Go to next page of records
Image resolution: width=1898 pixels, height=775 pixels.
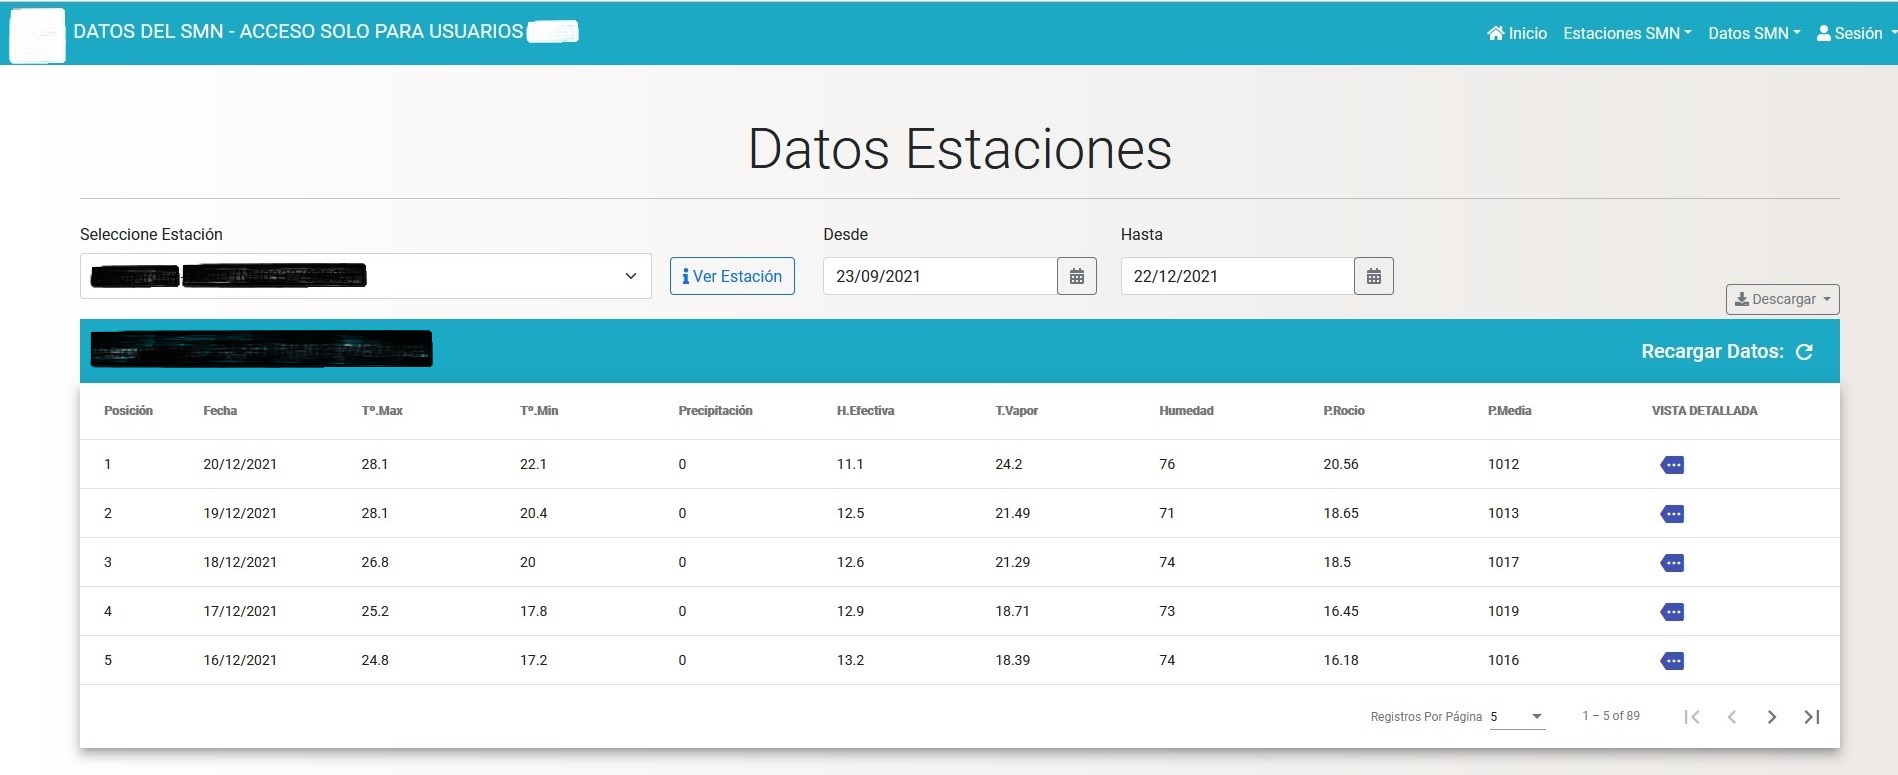tap(1771, 717)
